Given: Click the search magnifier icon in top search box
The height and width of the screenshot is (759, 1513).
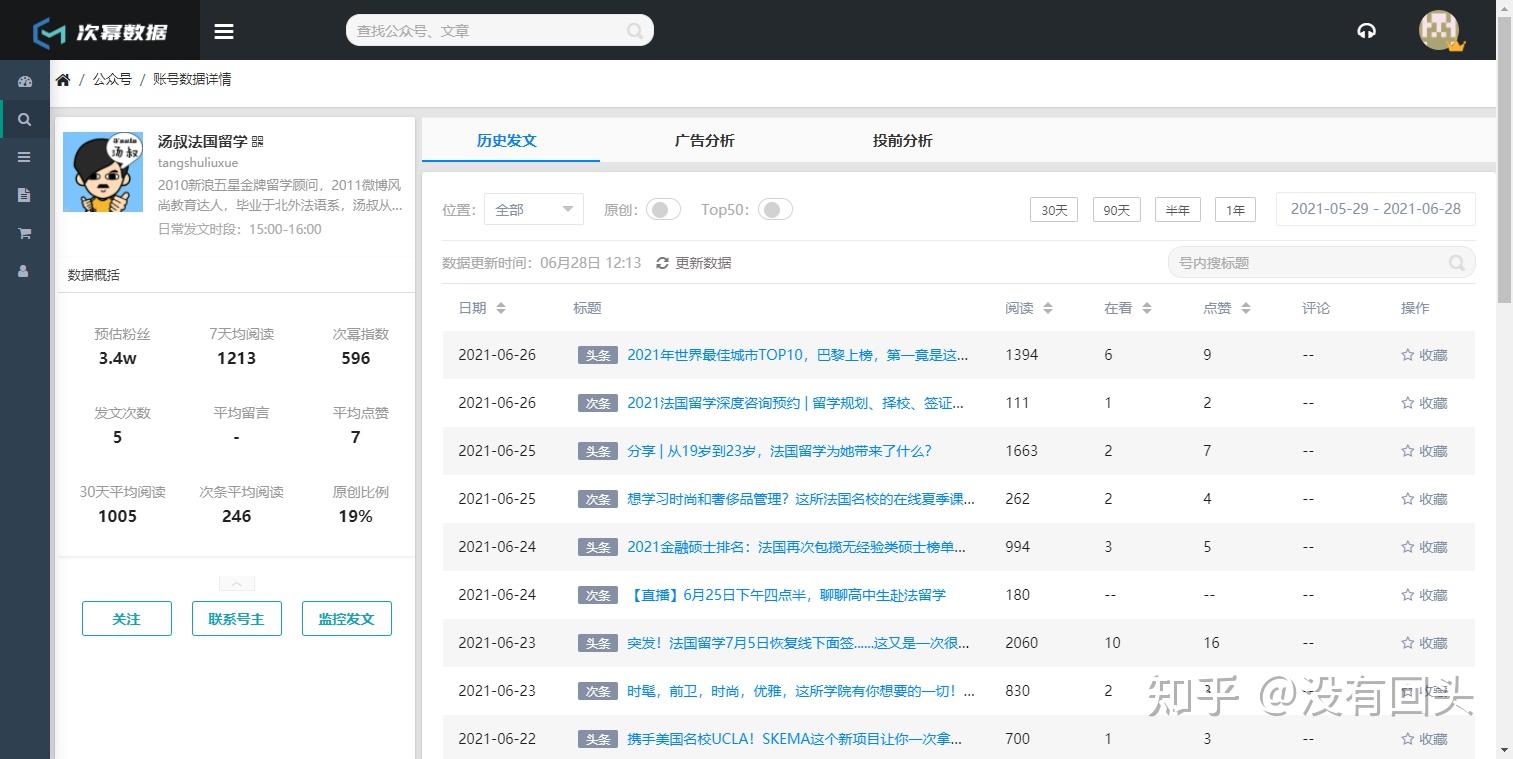Looking at the screenshot, I should pyautogui.click(x=635, y=31).
